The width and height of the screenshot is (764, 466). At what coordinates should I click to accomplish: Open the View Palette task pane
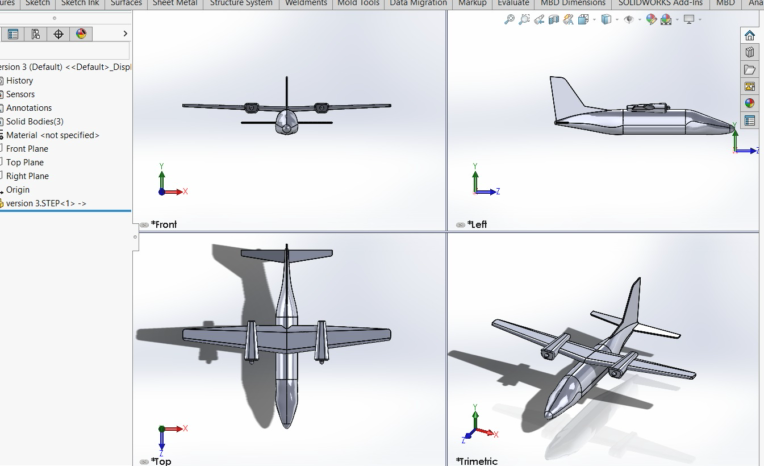(x=749, y=86)
